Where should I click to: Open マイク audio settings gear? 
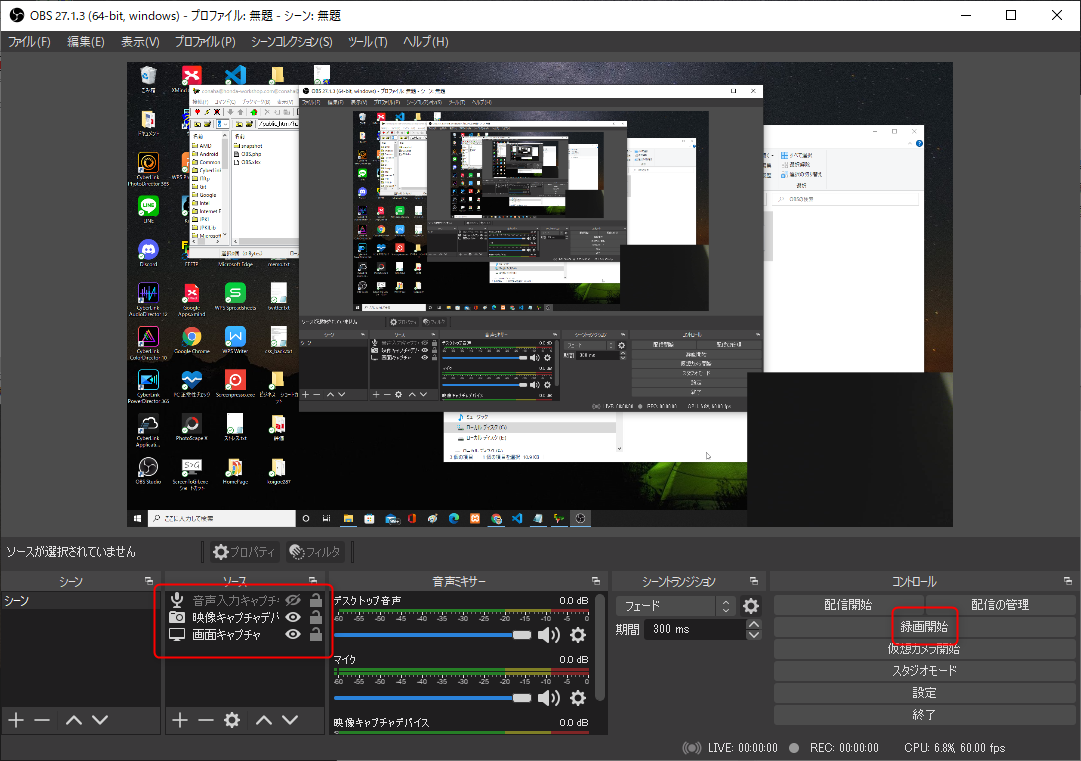tap(578, 698)
